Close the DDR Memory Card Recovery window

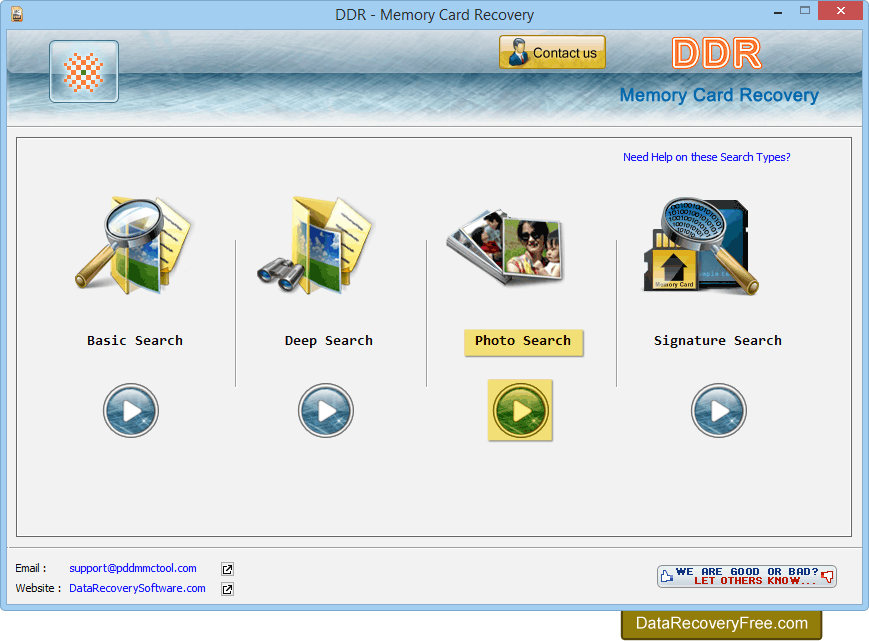(x=841, y=11)
